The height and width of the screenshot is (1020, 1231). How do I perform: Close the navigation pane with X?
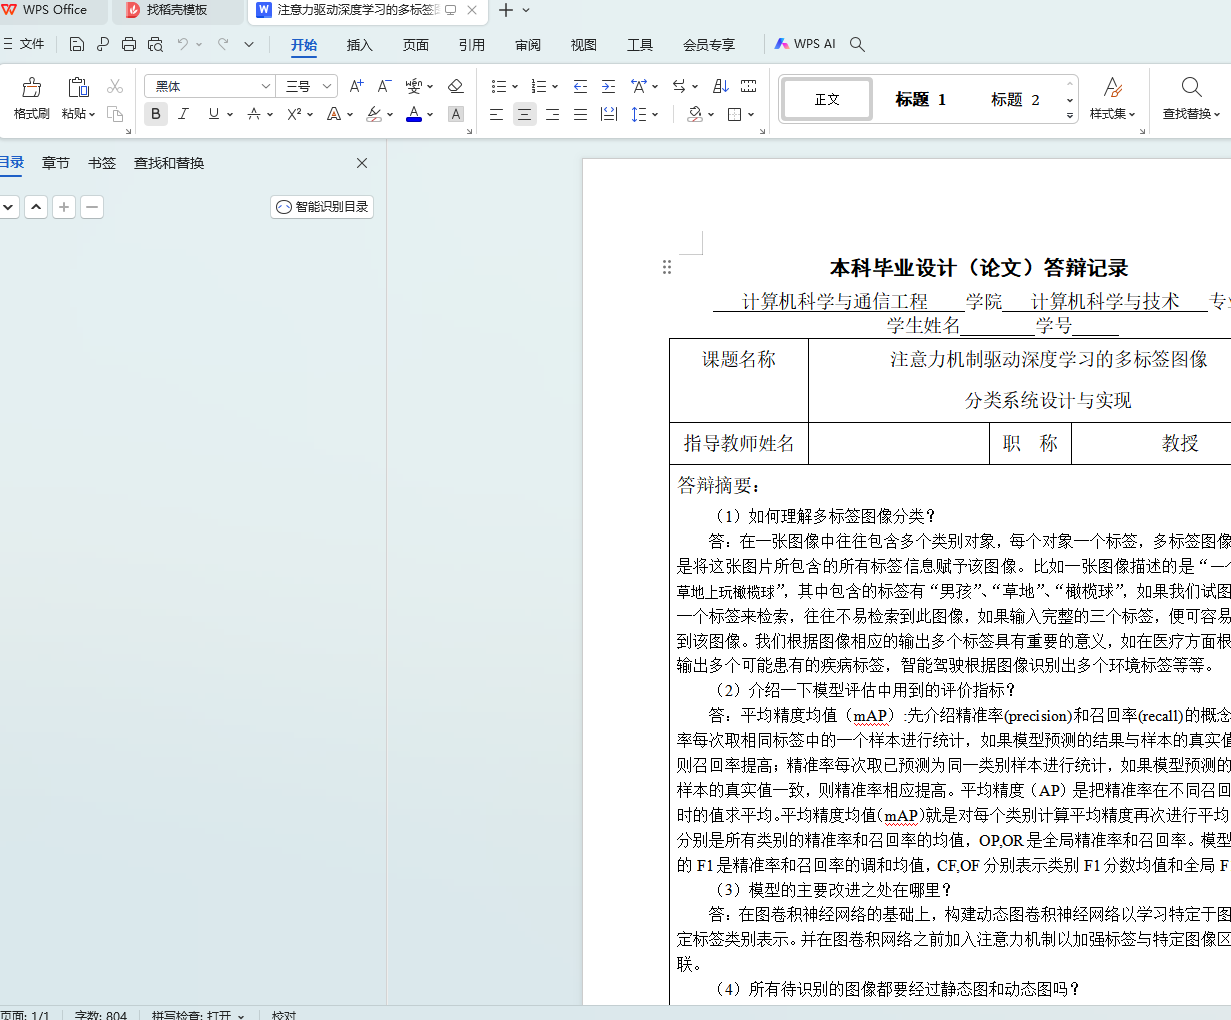pyautogui.click(x=362, y=163)
